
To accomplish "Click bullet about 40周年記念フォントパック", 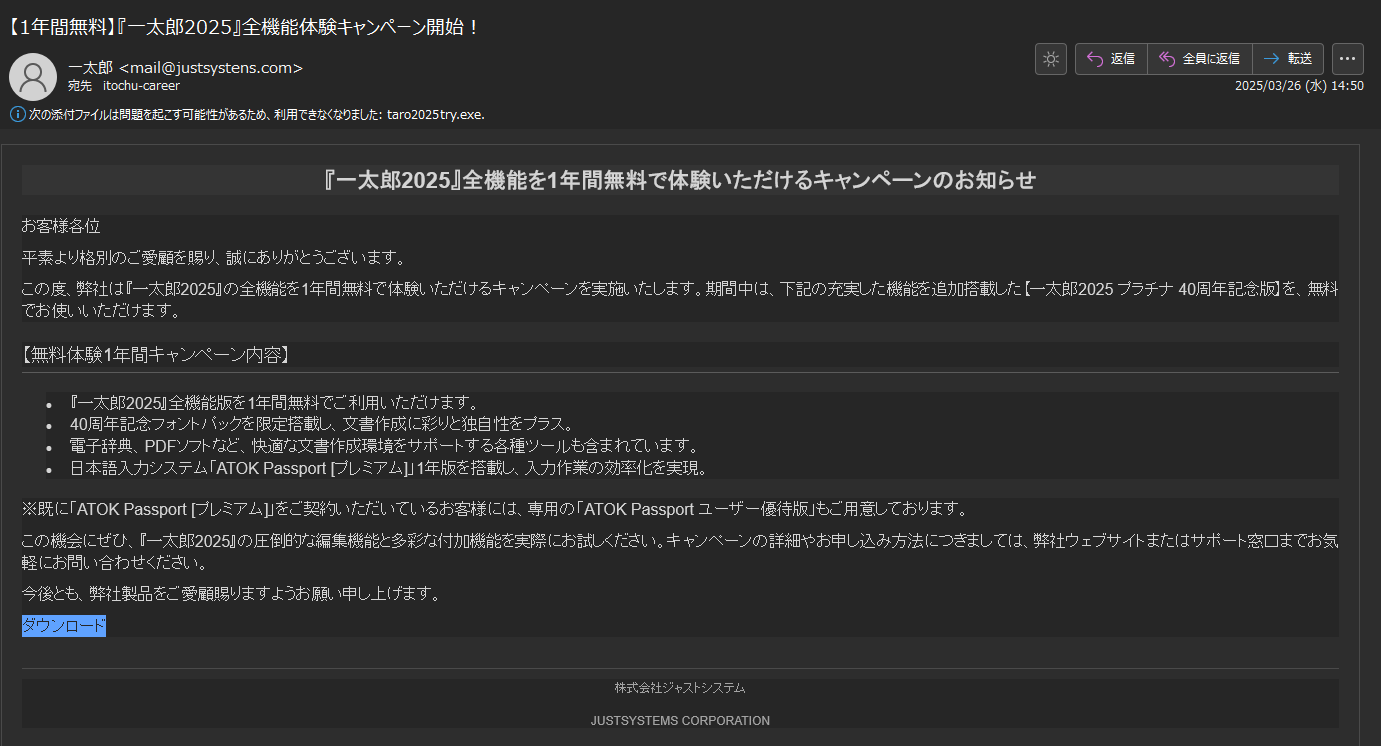I will click(x=321, y=424).
